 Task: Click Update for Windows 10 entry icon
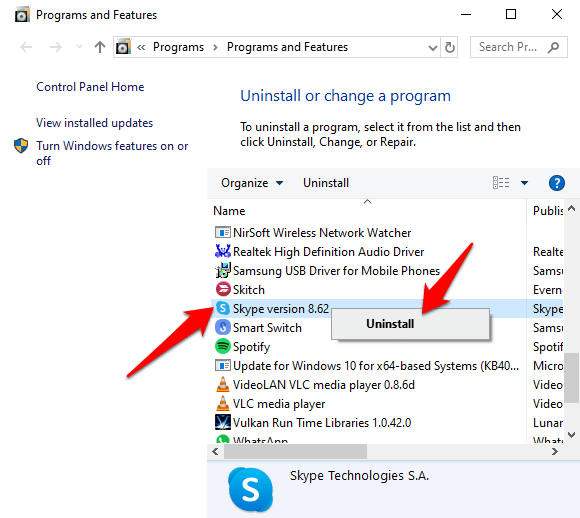[223, 366]
